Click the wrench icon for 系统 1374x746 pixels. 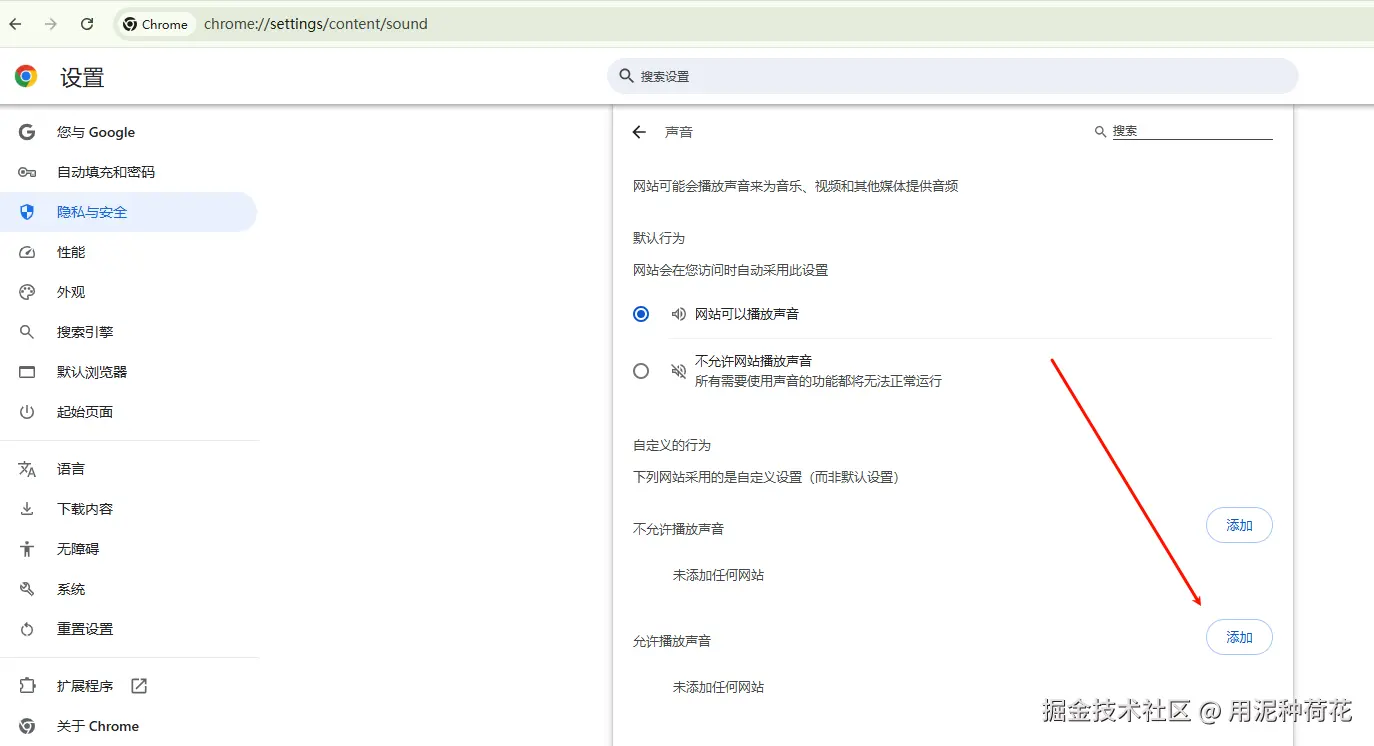pos(27,589)
